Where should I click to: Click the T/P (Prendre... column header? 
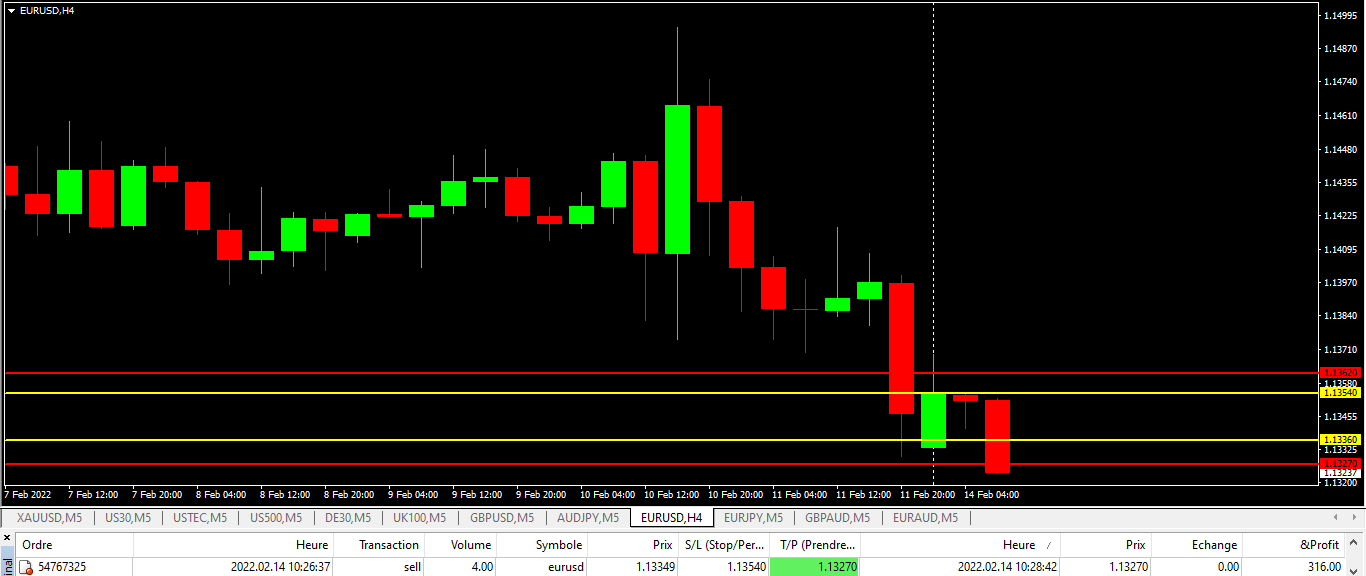815,545
